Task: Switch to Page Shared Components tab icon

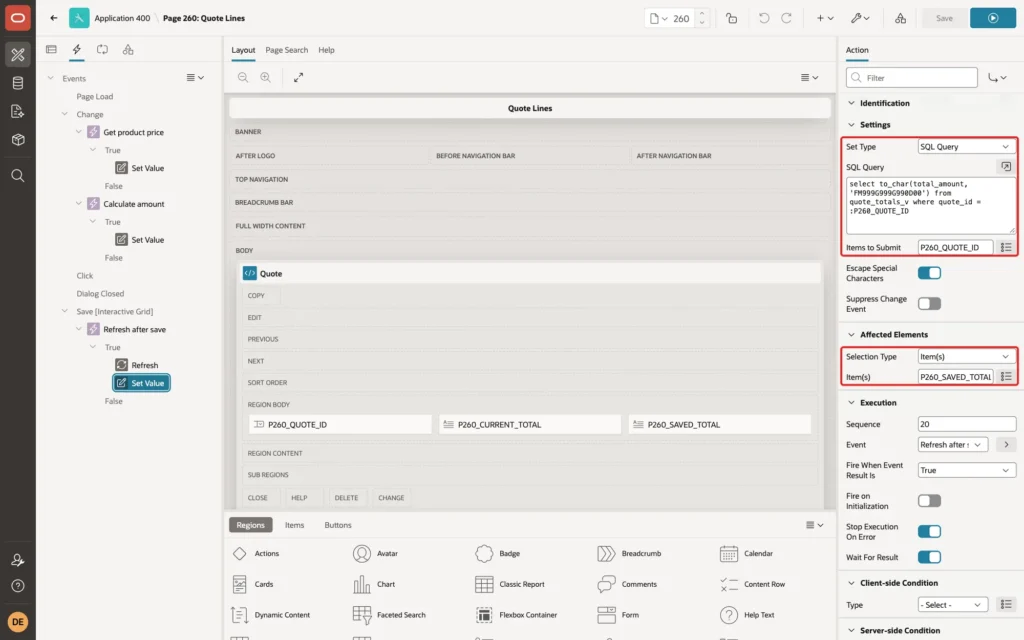Action: coord(128,50)
